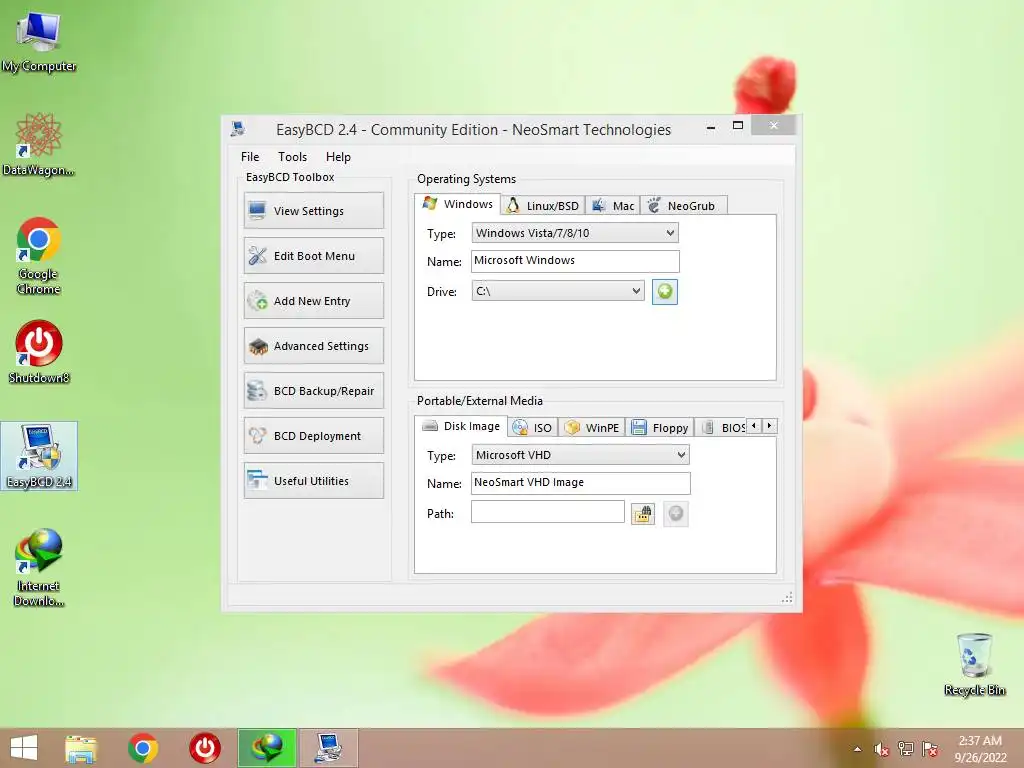Select the Windows operating systems tab
This screenshot has width=1024, height=768.
[x=458, y=204]
